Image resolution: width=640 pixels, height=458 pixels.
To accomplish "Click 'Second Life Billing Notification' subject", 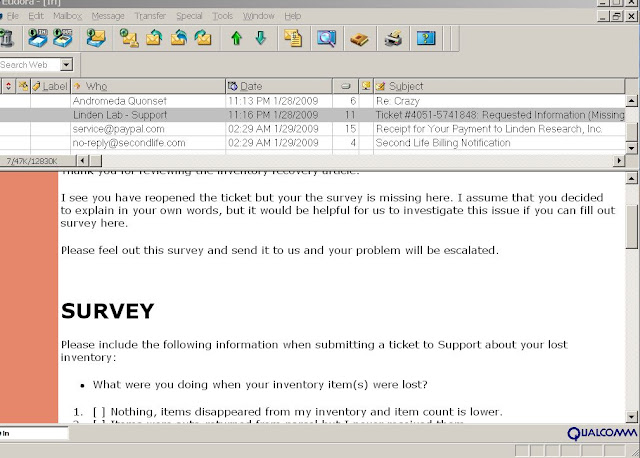I will (443, 143).
